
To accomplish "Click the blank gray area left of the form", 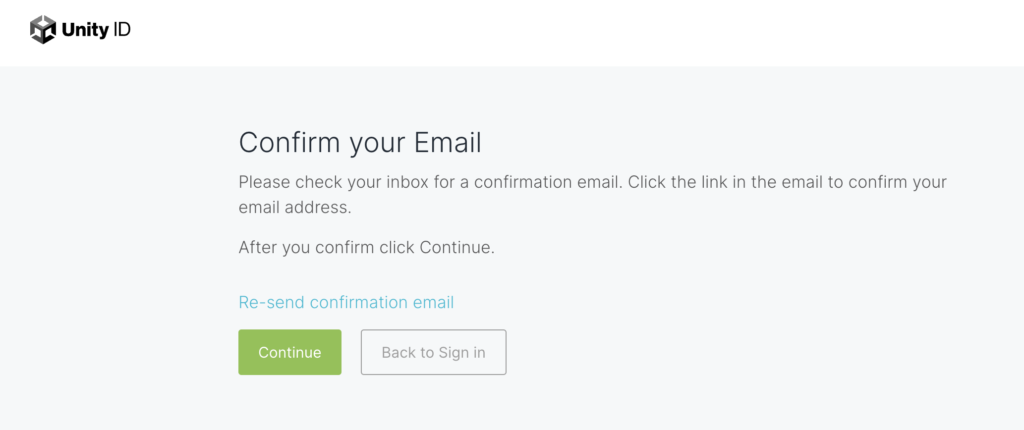I will click(x=110, y=250).
